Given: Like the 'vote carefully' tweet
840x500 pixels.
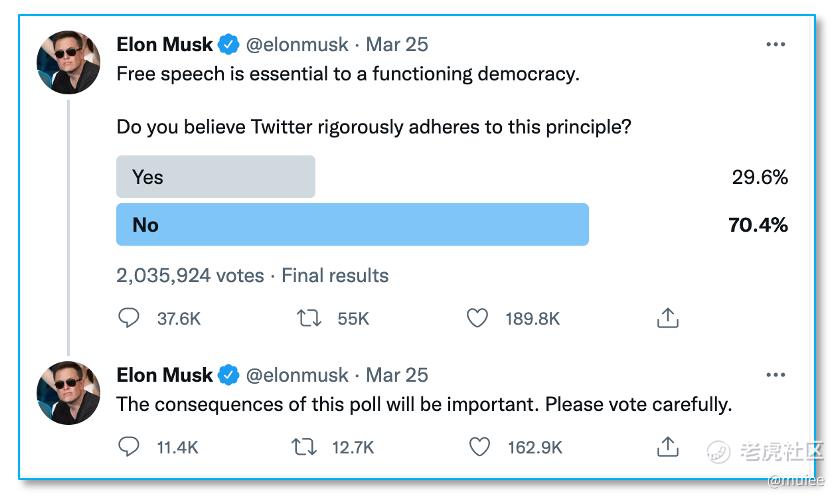Looking at the screenshot, I should (x=480, y=447).
